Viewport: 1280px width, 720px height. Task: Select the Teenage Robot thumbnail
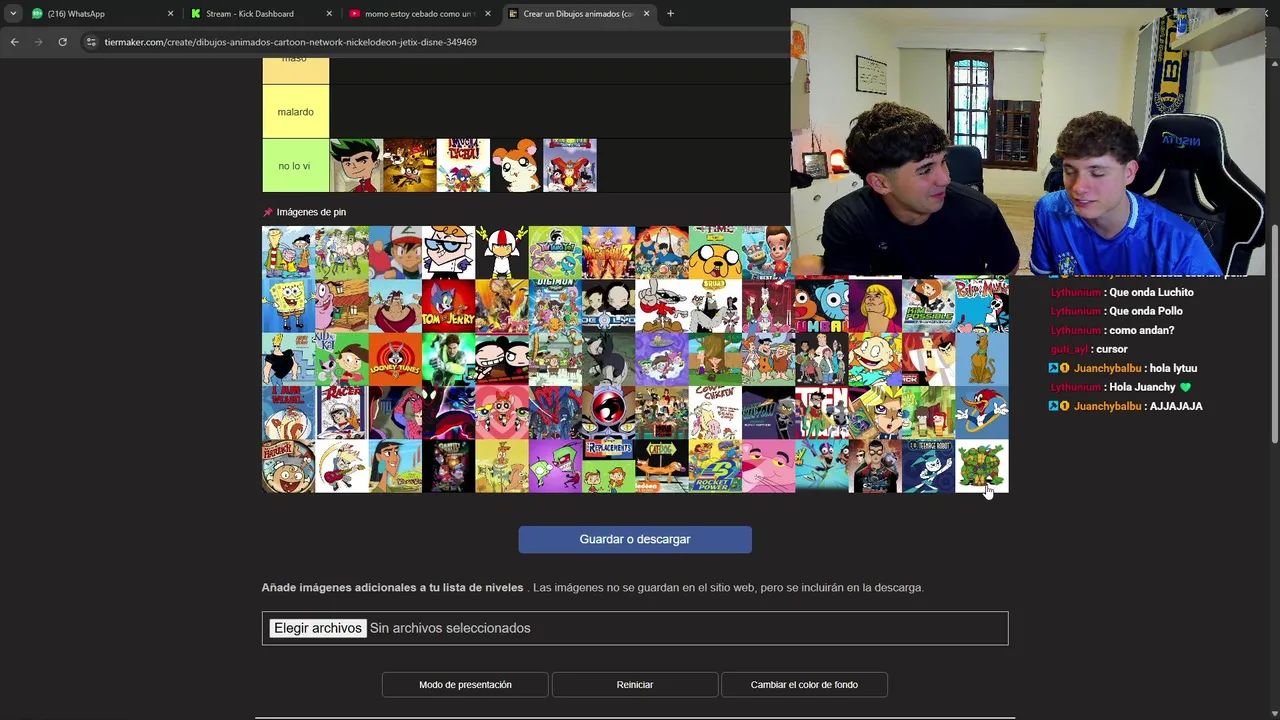click(x=928, y=466)
